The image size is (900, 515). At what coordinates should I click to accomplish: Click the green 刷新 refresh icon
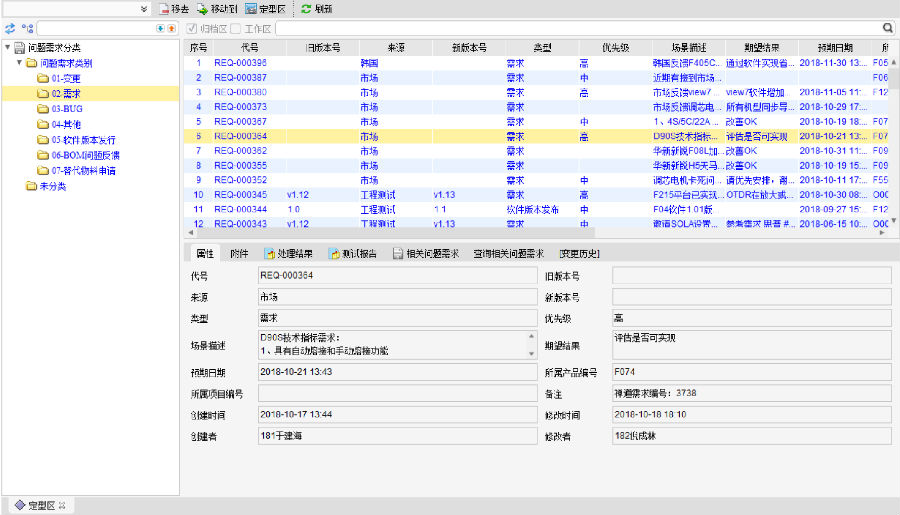306,8
